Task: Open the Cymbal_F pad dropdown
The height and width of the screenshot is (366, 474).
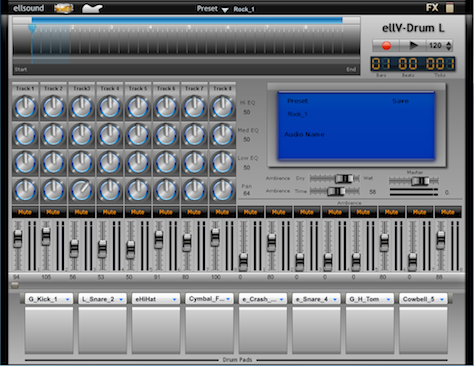Action: 209,299
